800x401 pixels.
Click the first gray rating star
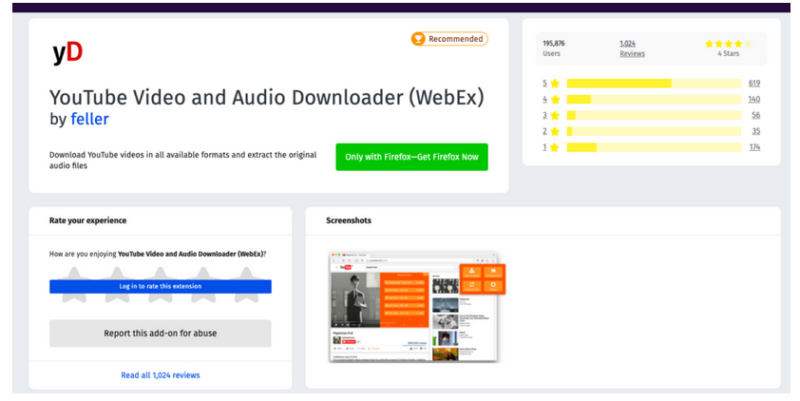coord(74,285)
